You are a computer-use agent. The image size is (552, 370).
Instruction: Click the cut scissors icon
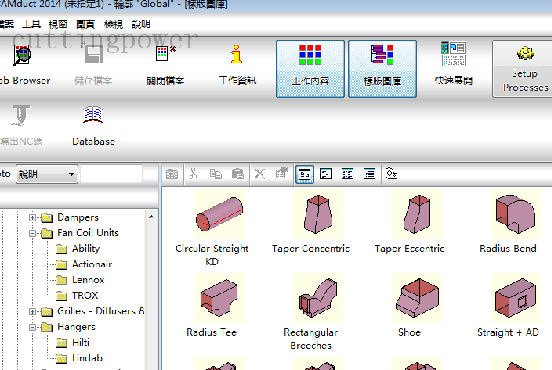(193, 174)
